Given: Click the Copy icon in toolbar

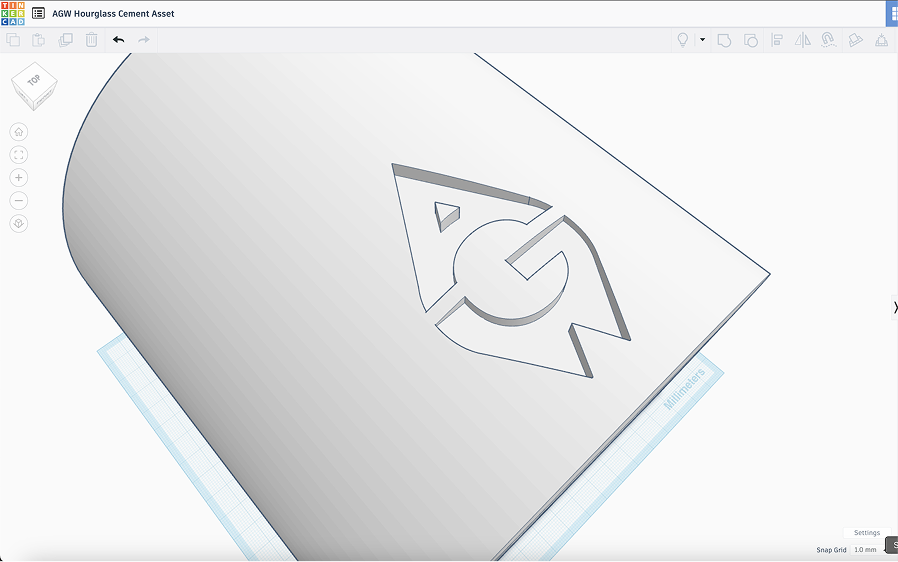Looking at the screenshot, I should point(13,40).
